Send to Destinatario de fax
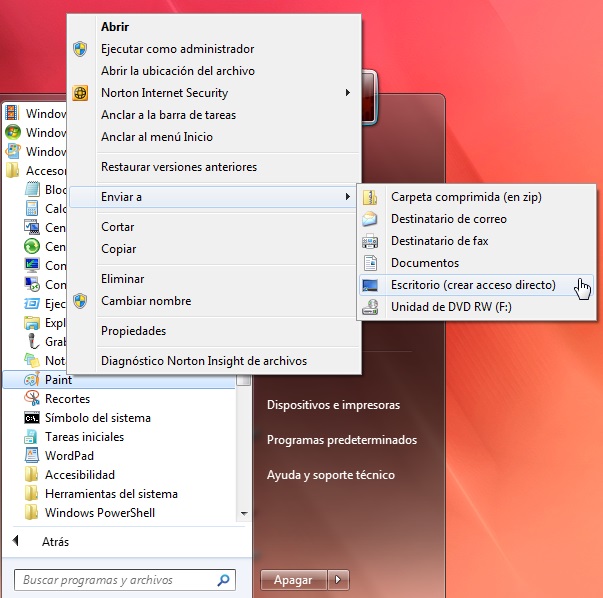This screenshot has height=598, width=603. click(x=476, y=241)
